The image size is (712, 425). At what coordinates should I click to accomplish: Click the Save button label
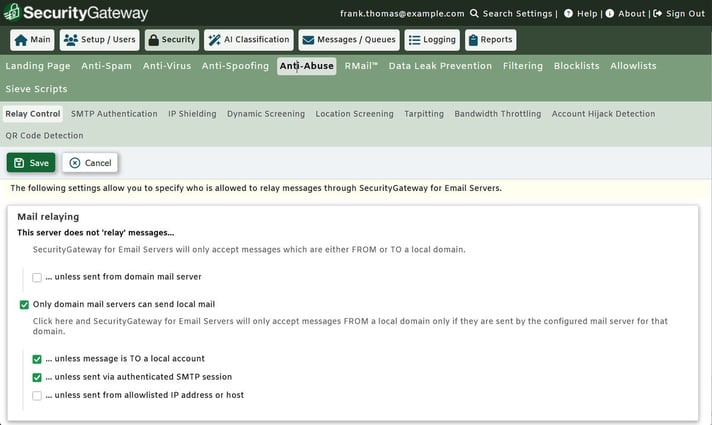point(39,163)
